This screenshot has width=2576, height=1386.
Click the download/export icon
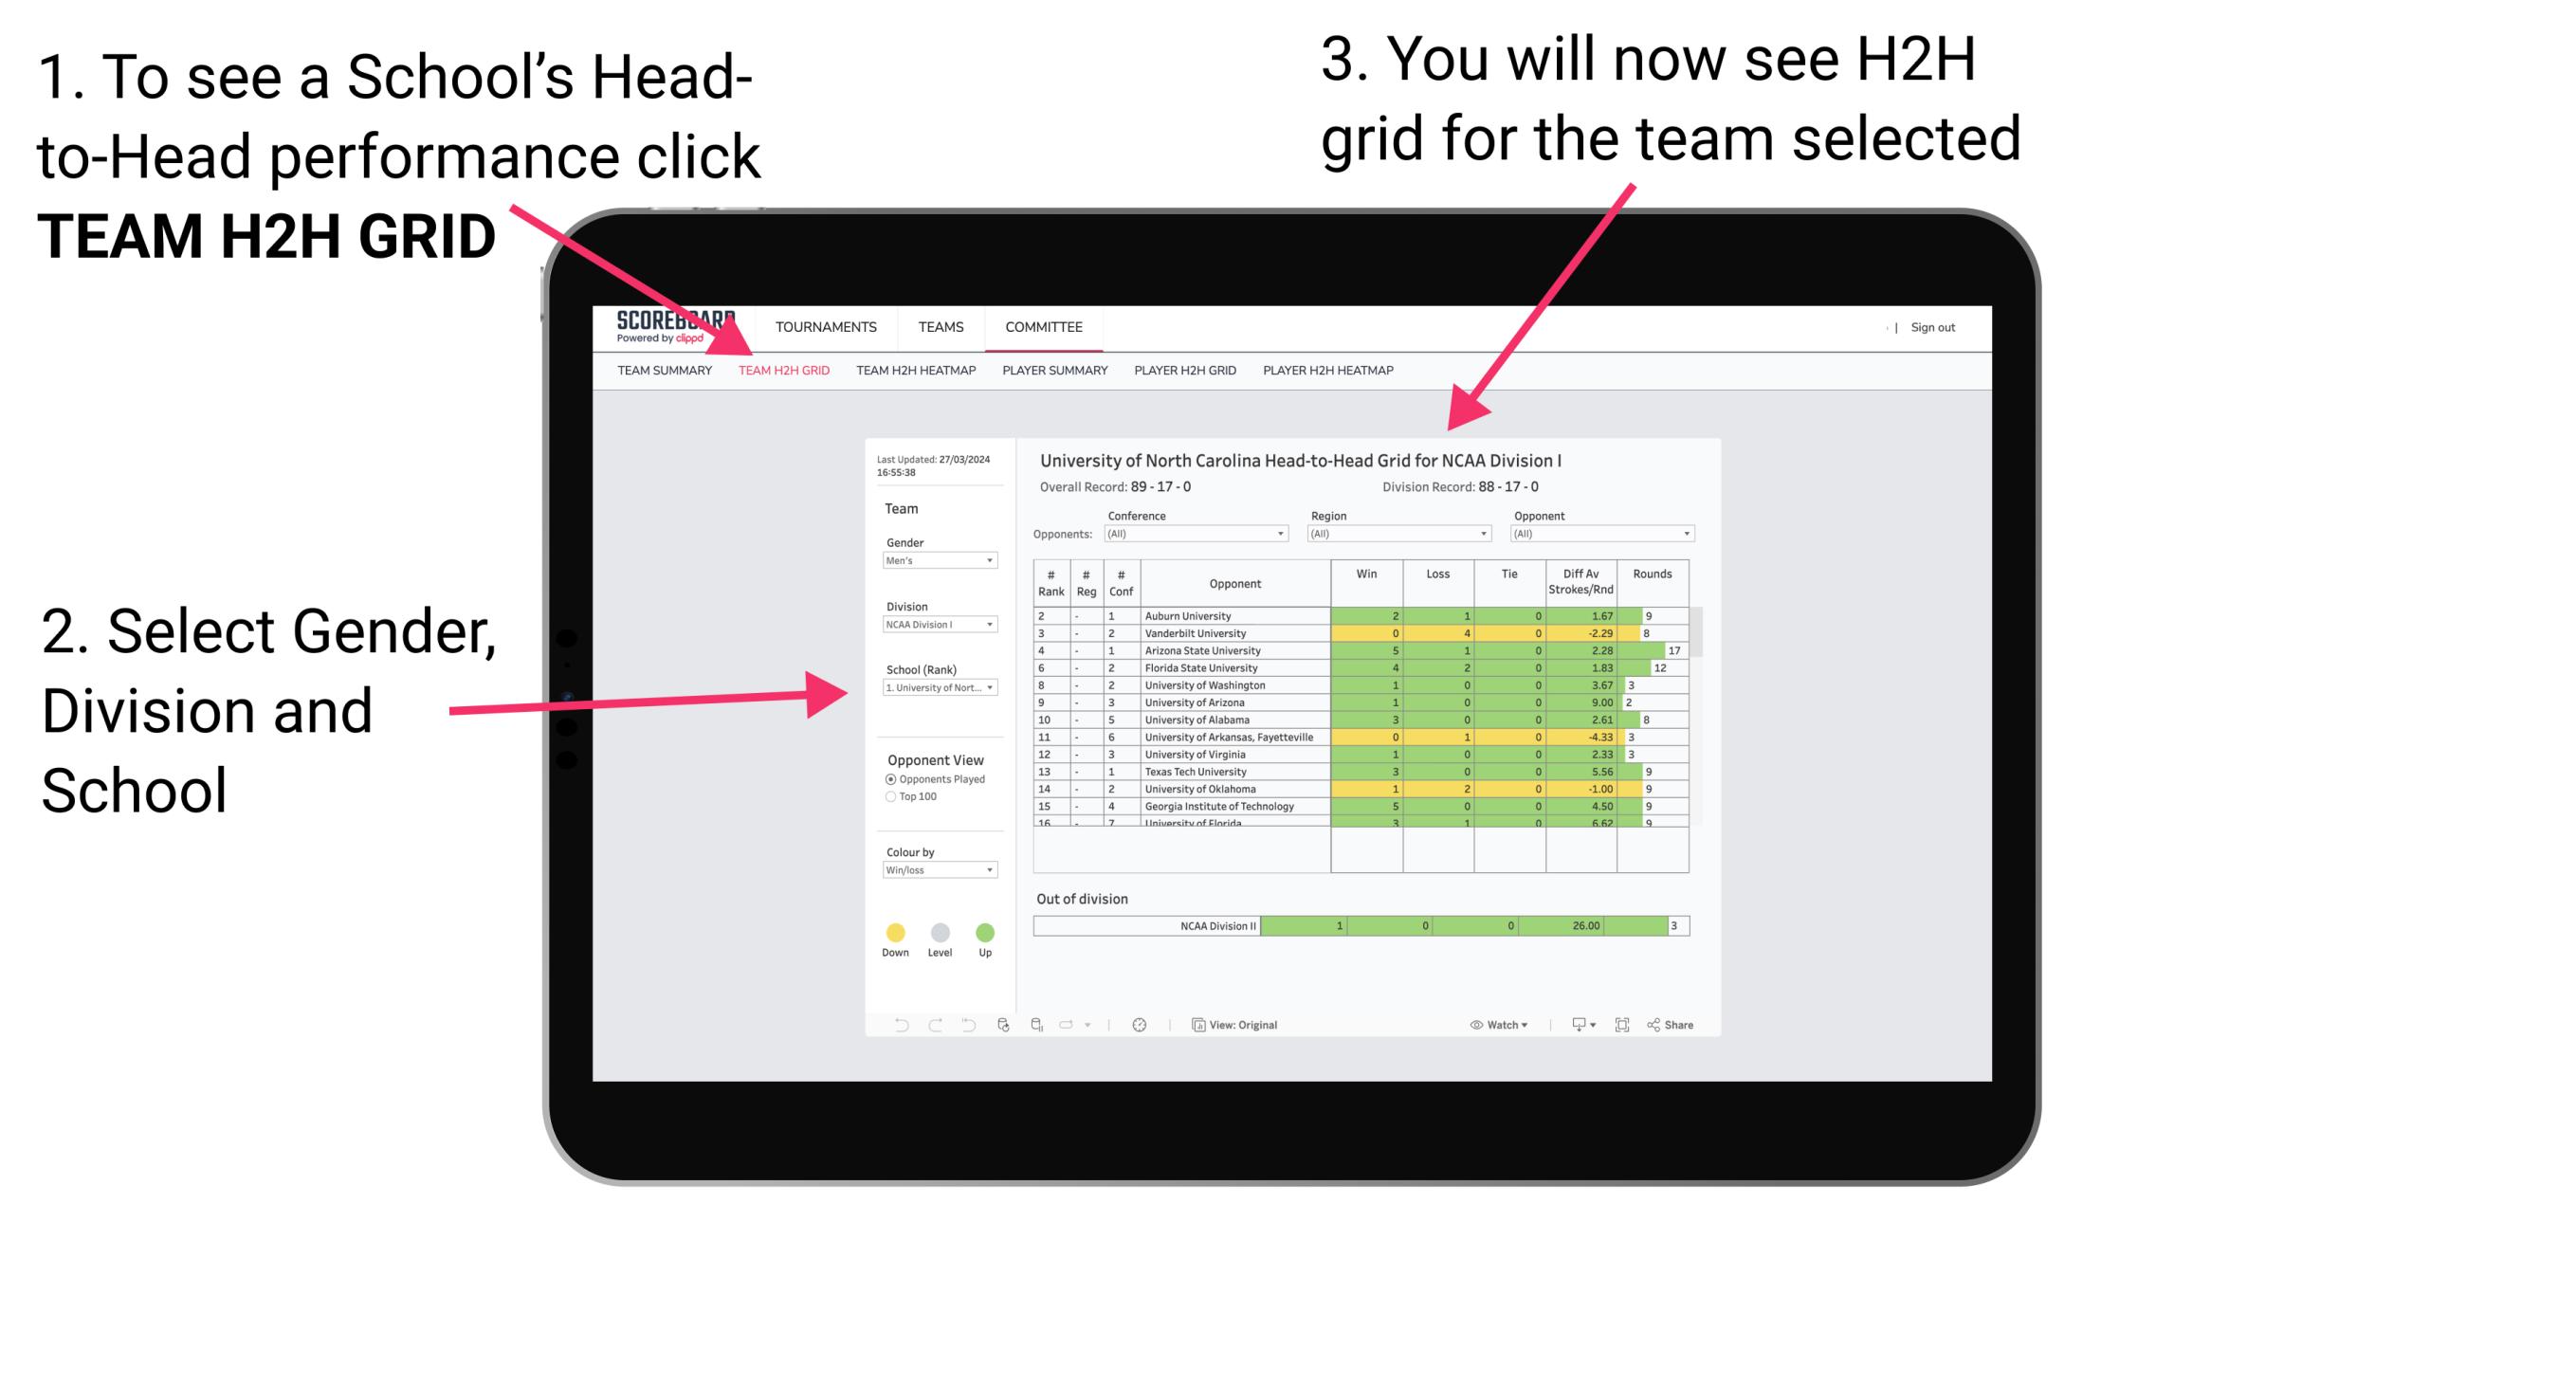pyautogui.click(x=1576, y=1024)
